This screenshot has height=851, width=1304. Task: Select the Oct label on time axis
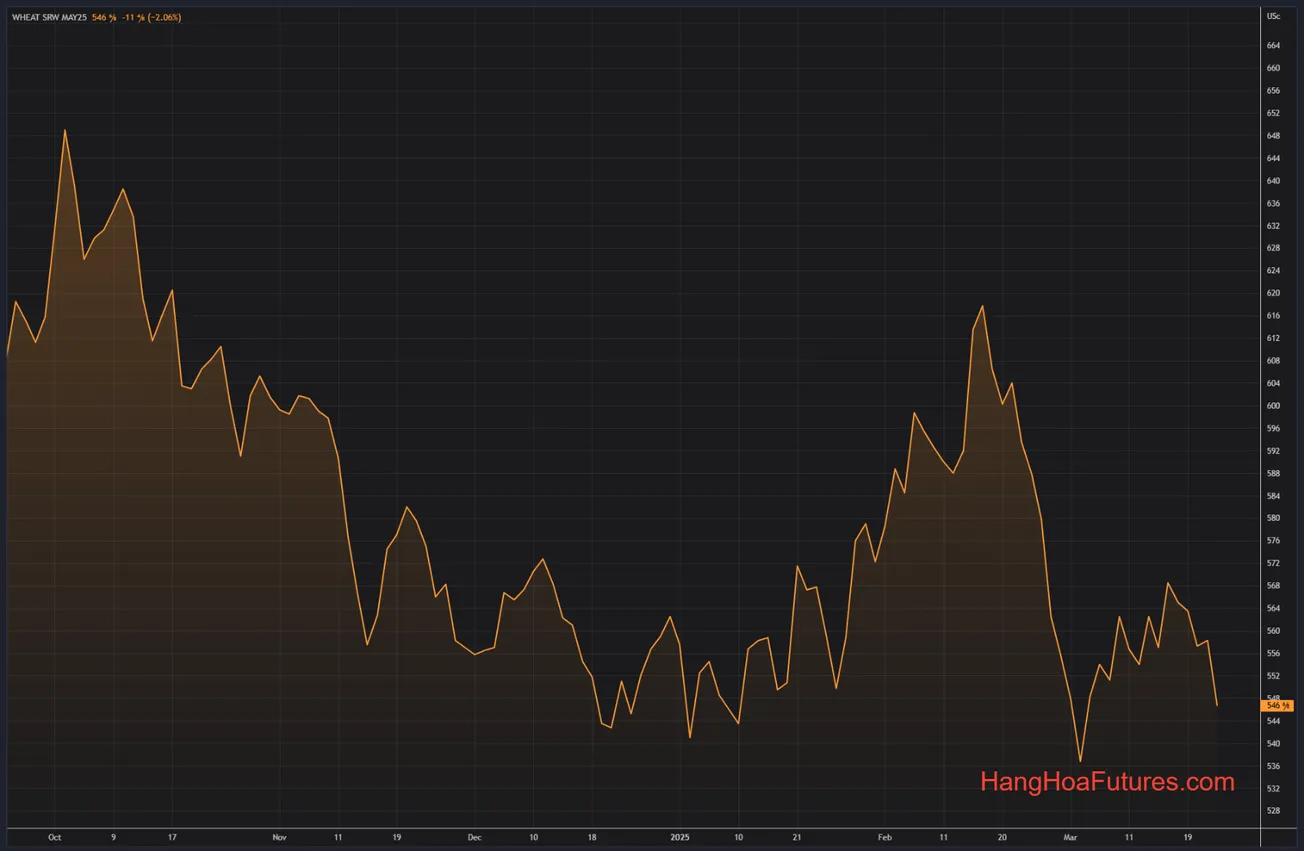tap(55, 837)
